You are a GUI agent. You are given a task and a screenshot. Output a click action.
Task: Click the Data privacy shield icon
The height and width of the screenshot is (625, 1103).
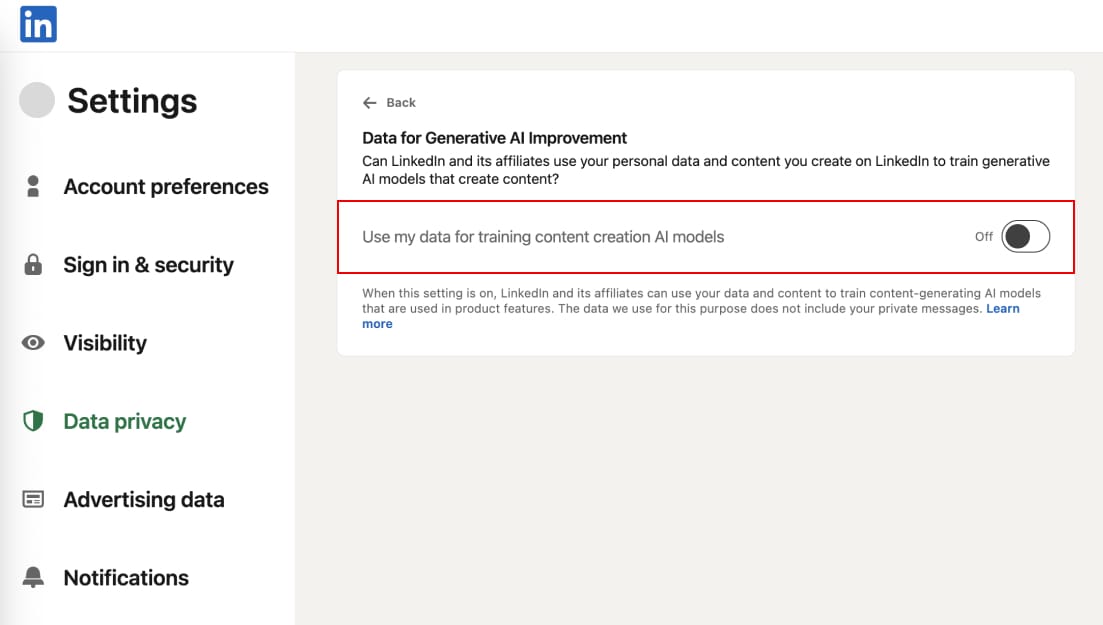[x=33, y=421]
